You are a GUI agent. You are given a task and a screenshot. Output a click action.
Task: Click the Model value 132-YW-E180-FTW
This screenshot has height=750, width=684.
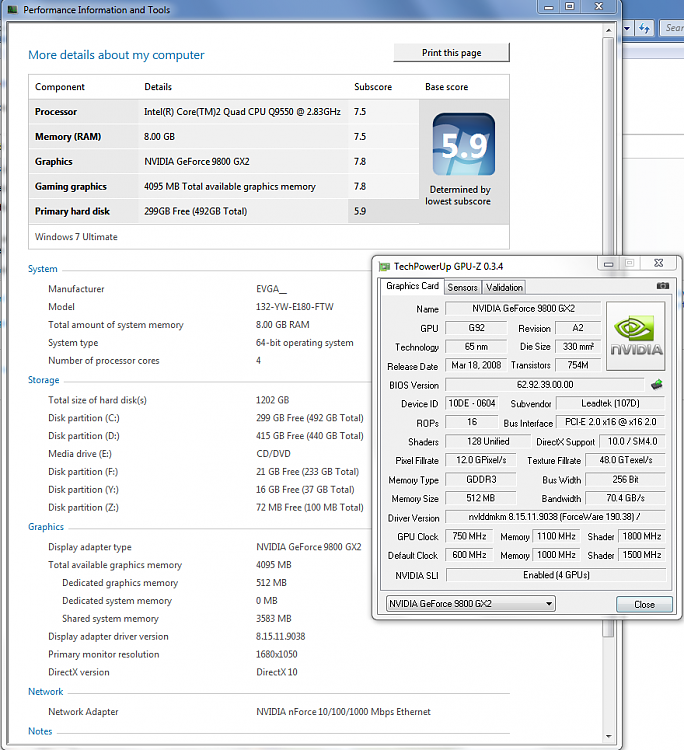click(x=295, y=307)
